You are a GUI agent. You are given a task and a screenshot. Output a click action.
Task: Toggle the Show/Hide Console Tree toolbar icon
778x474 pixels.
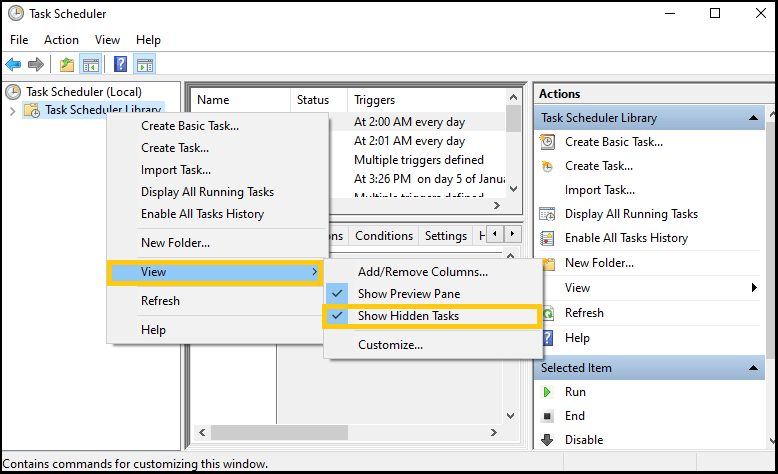(x=91, y=65)
